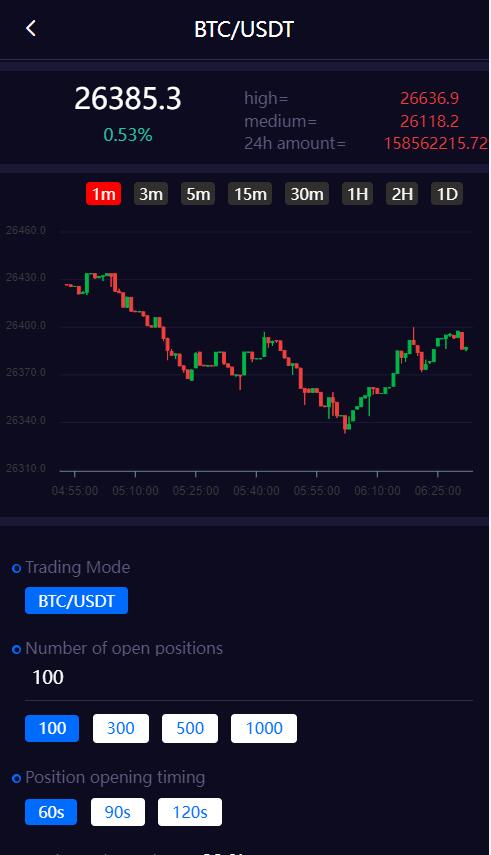Go back using the top-left arrow
Image resolution: width=491 pixels, height=855 pixels.
click(31, 28)
